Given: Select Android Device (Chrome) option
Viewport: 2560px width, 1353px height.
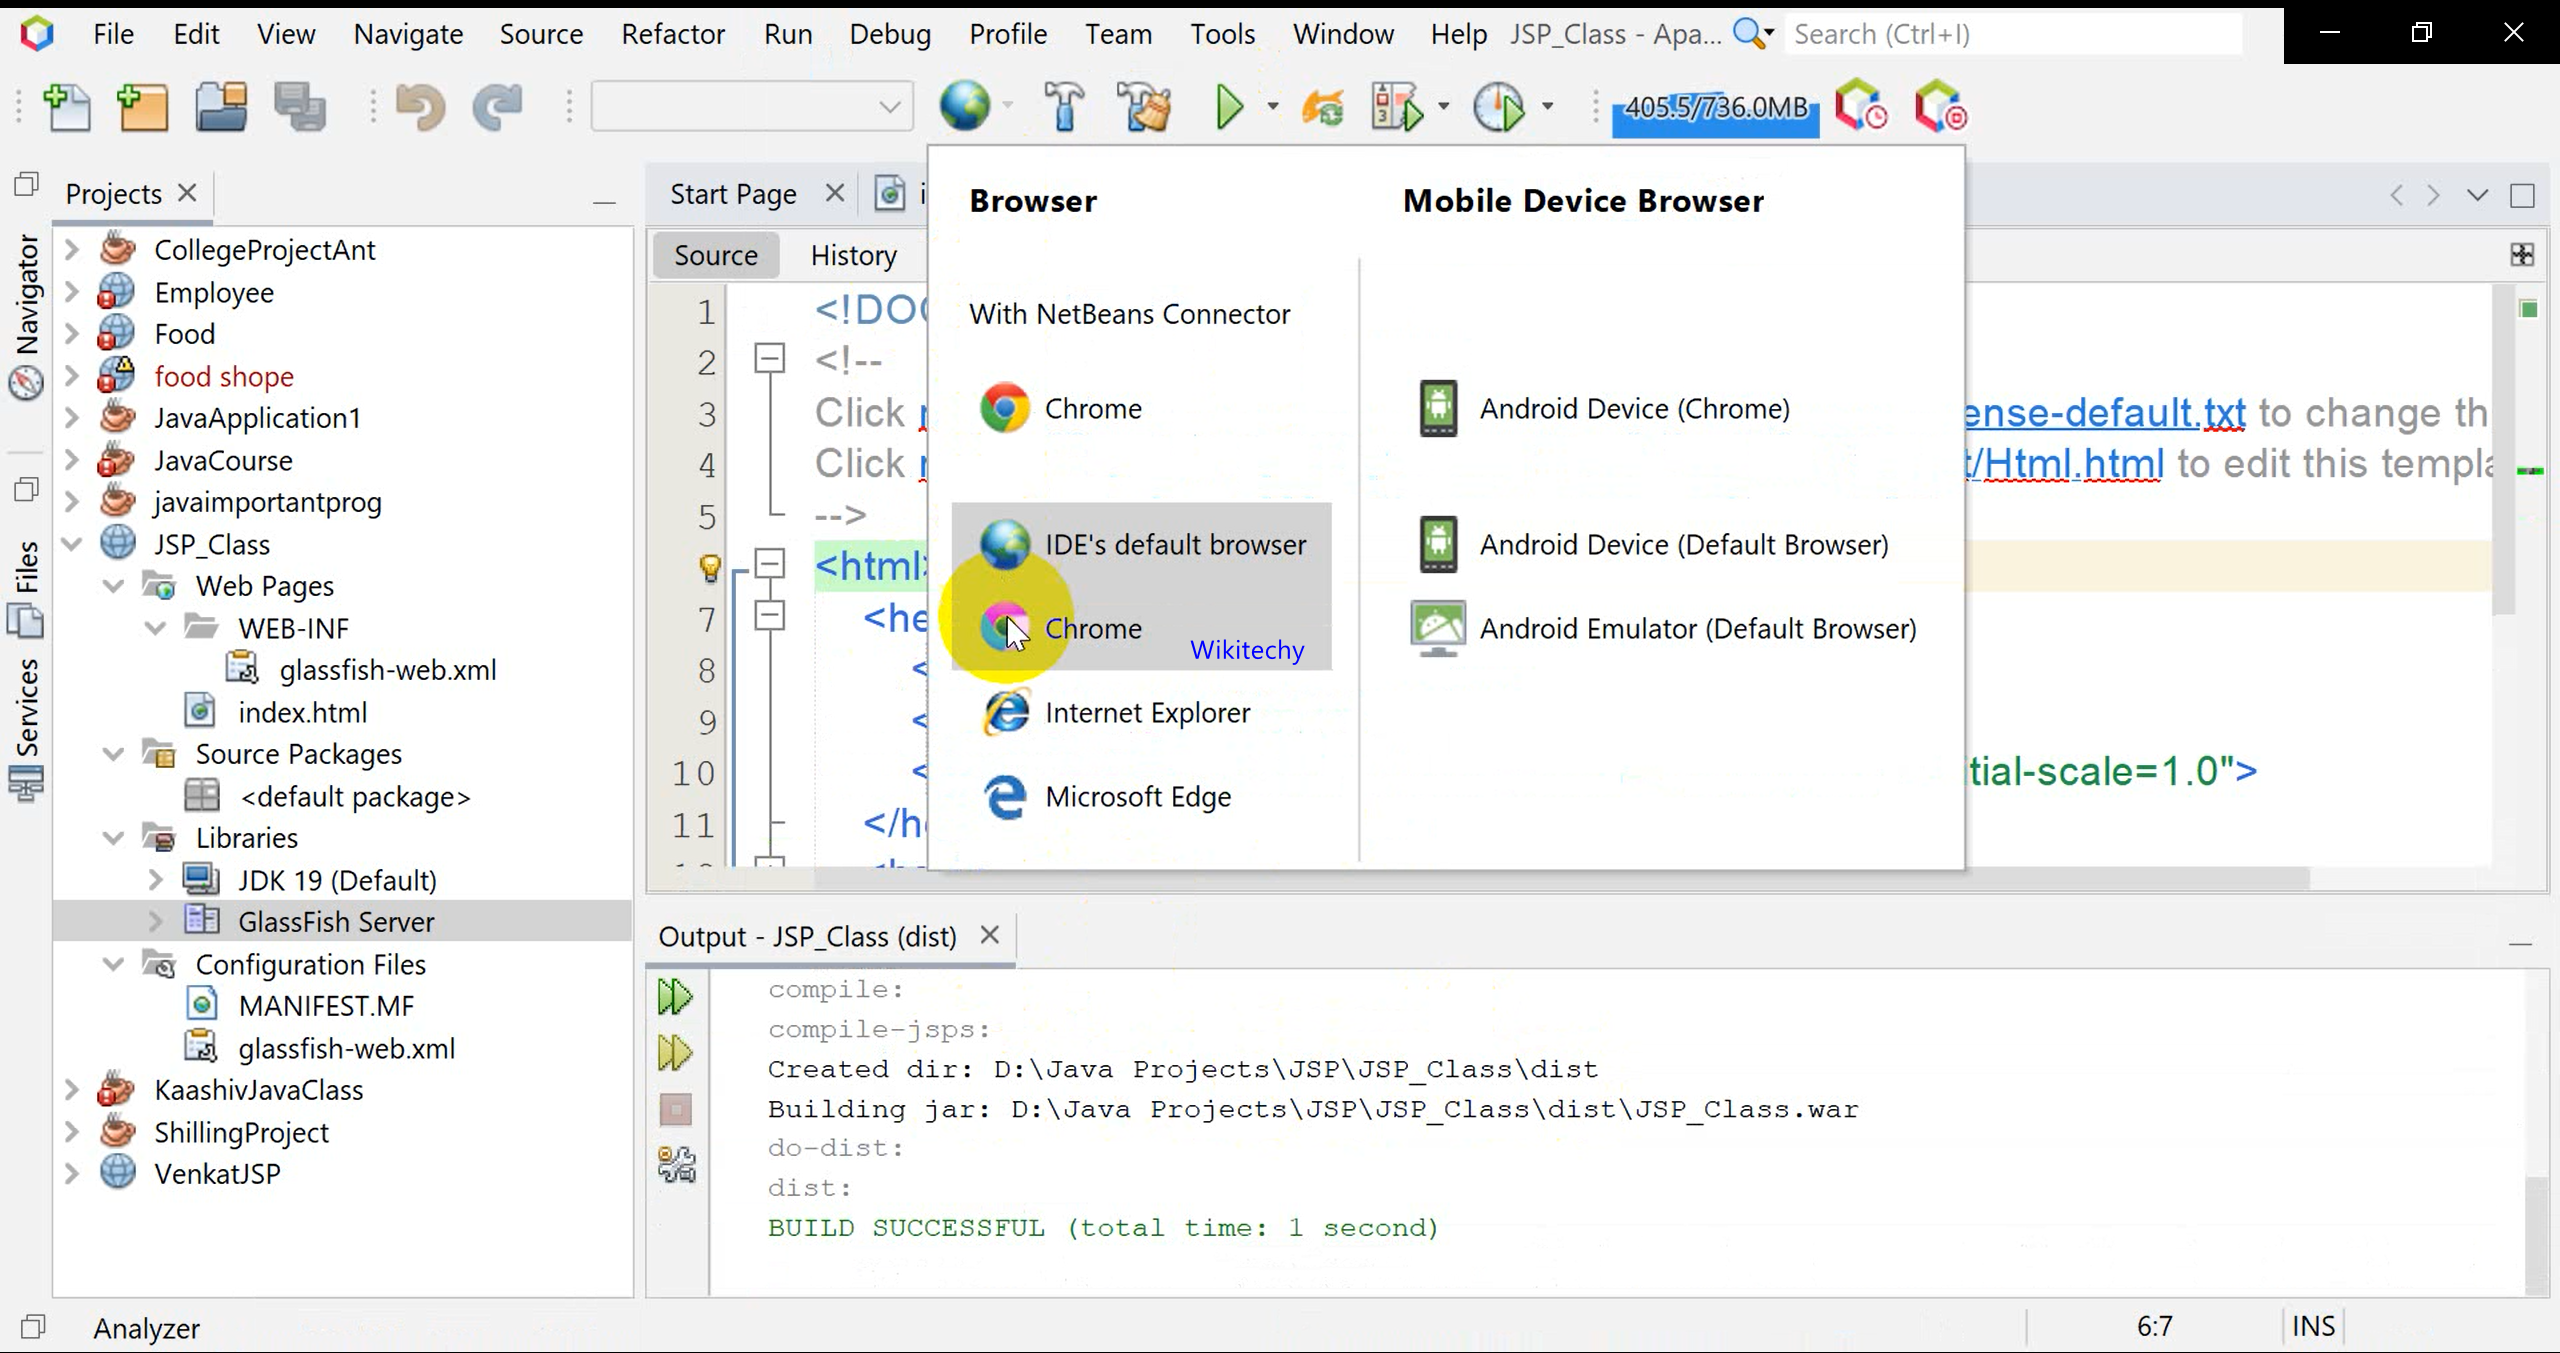Looking at the screenshot, I should tap(1634, 409).
